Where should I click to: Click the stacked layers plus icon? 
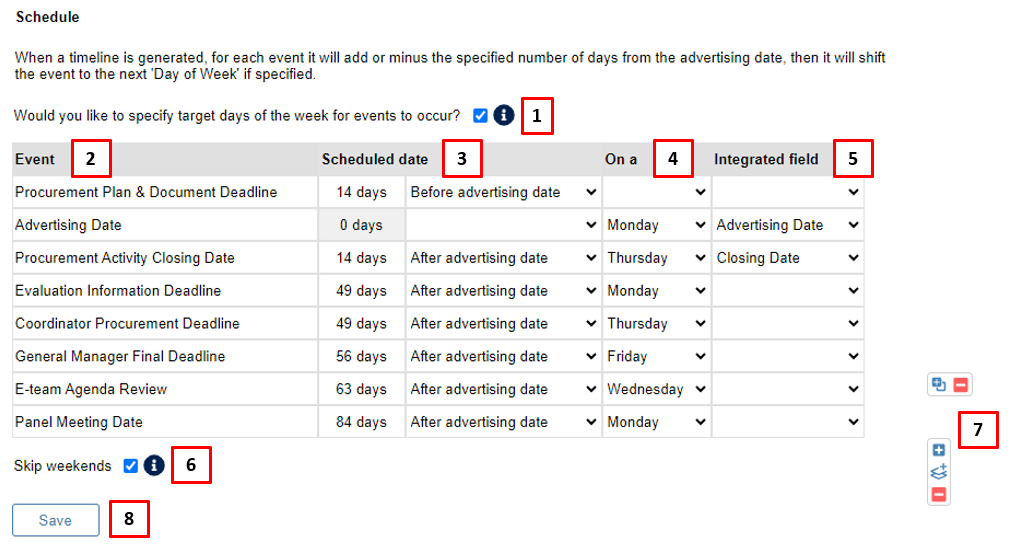[939, 472]
